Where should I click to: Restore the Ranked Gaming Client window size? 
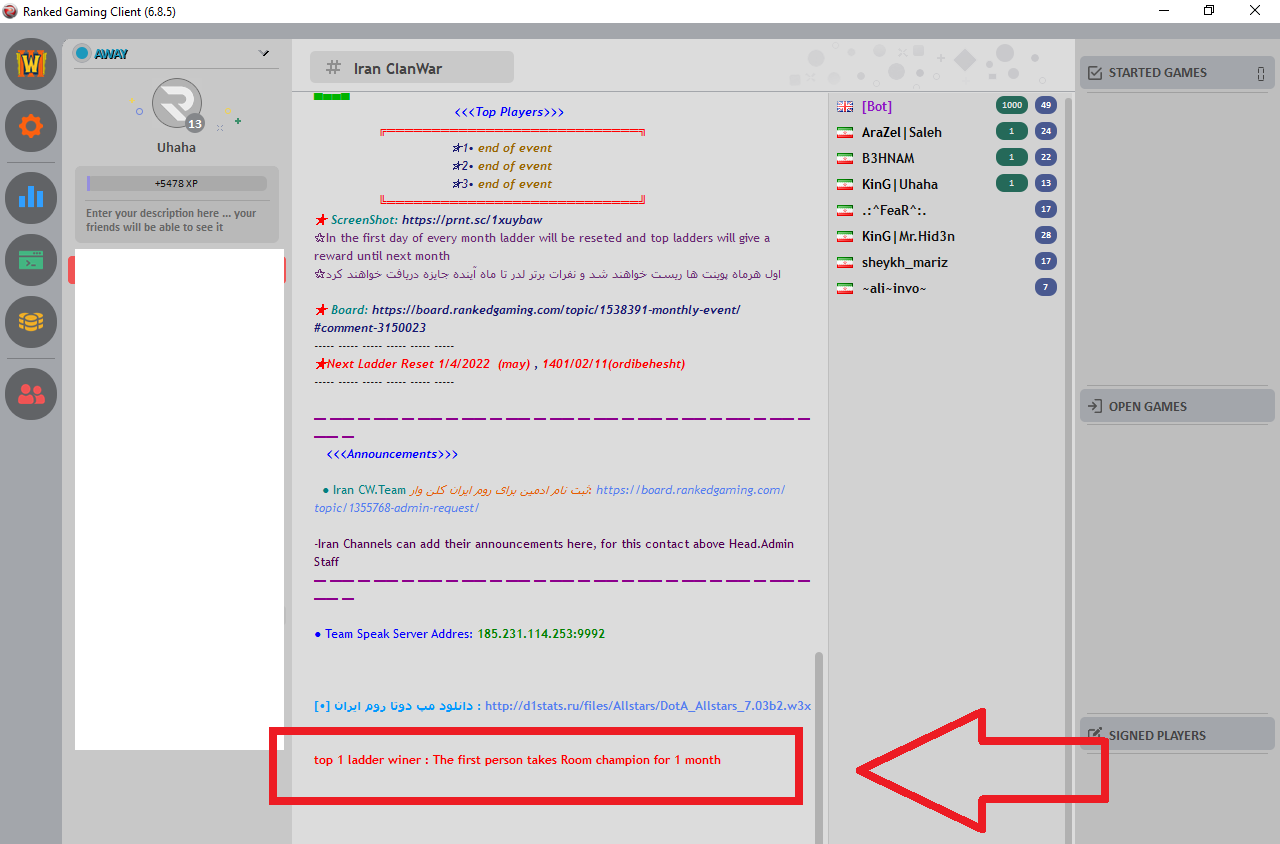coord(1209,11)
